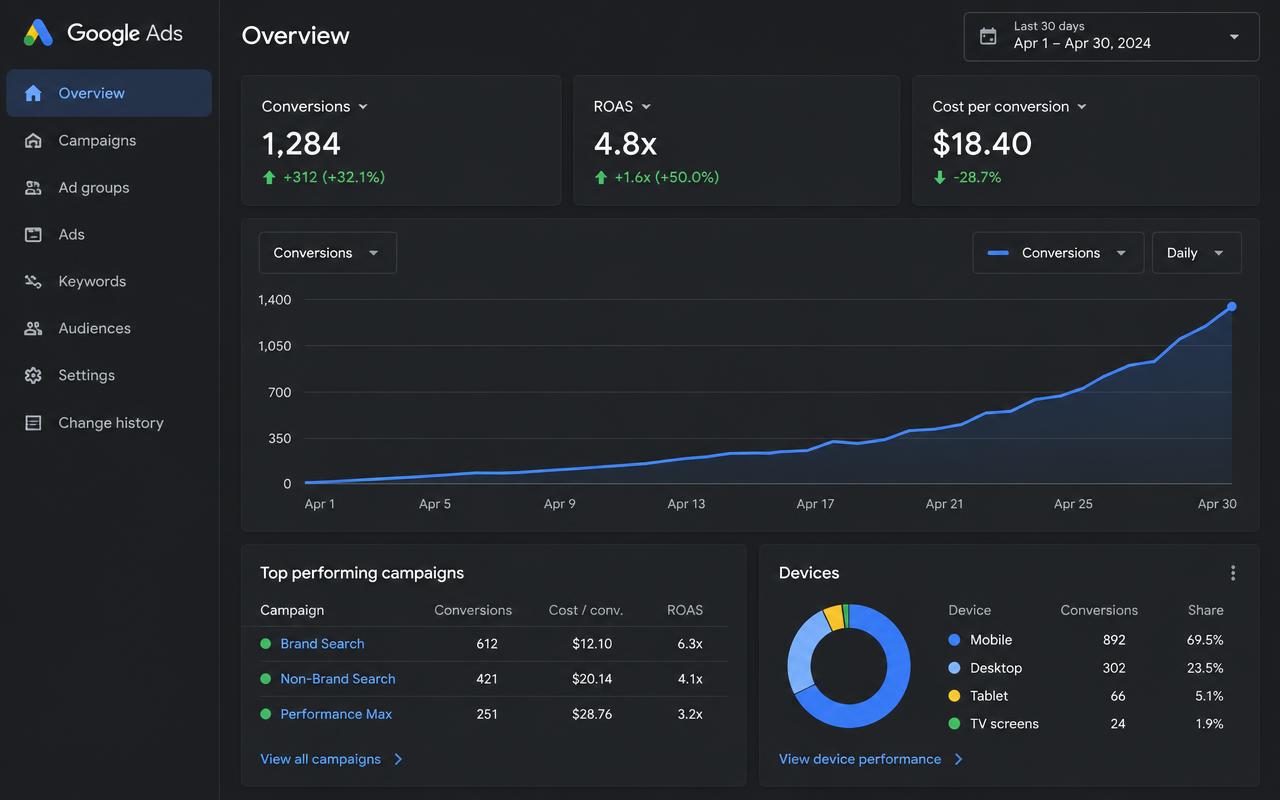Click Mobile blue legend swatch
Image resolution: width=1280 pixels, height=800 pixels.
[954, 640]
